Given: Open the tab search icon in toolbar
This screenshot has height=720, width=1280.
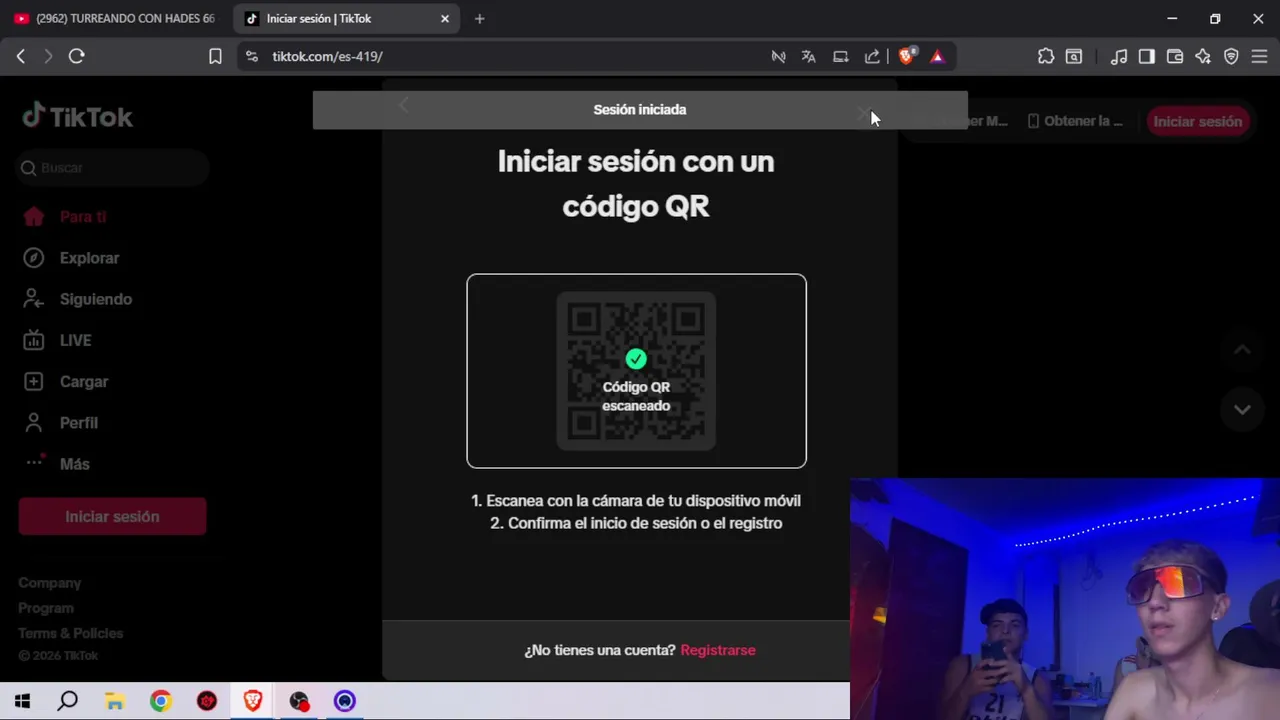Looking at the screenshot, I should pos(1074,57).
